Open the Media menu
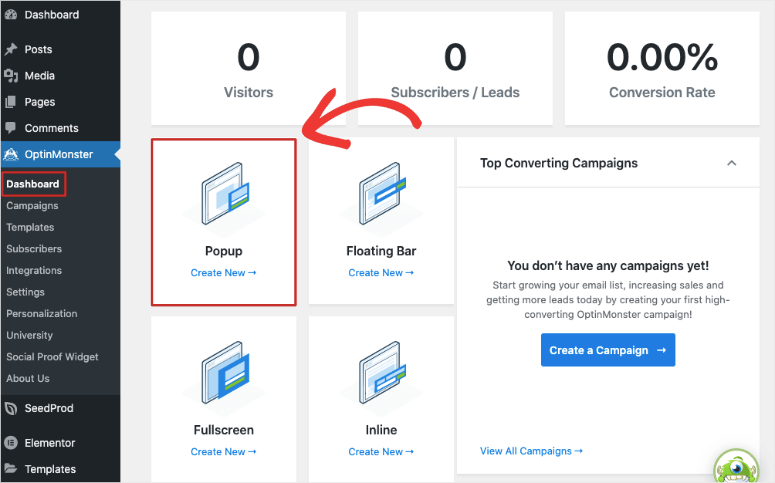 [x=60, y=76]
